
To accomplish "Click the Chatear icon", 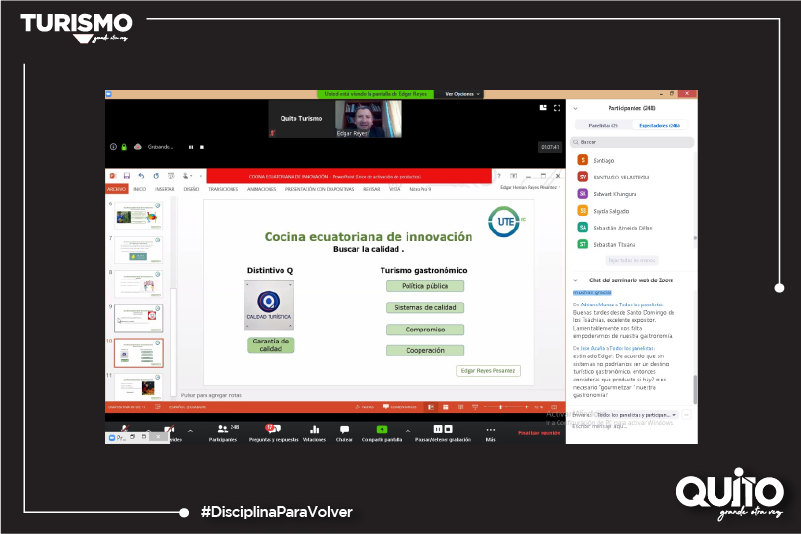I will 344,429.
